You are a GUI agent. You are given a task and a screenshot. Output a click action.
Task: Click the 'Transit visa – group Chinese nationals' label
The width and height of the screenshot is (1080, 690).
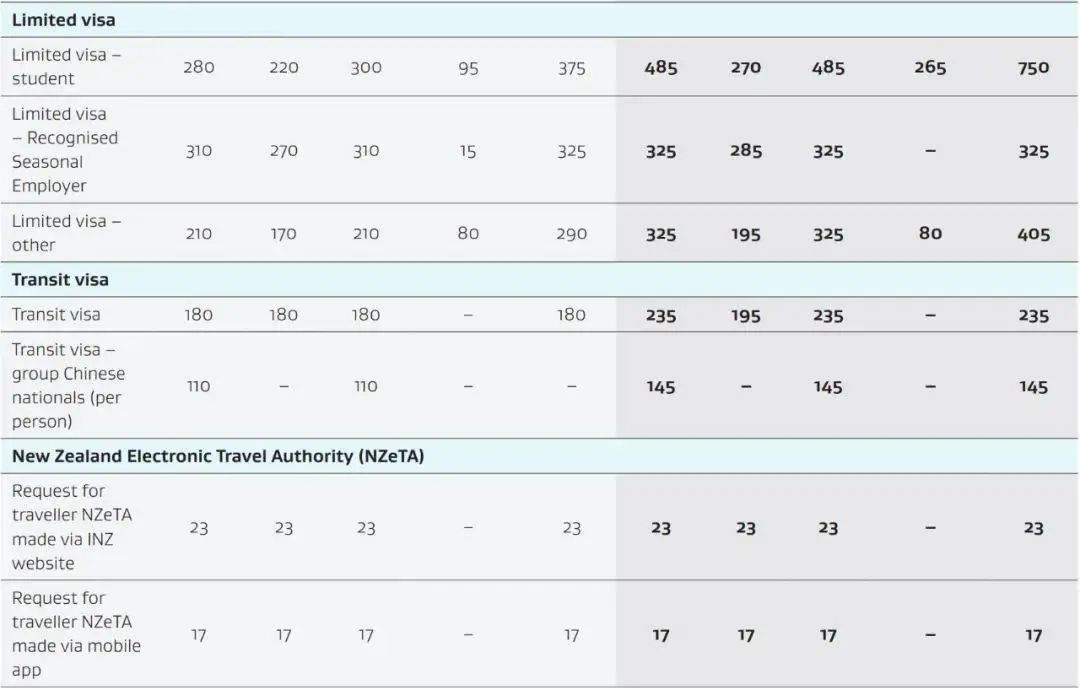68,386
